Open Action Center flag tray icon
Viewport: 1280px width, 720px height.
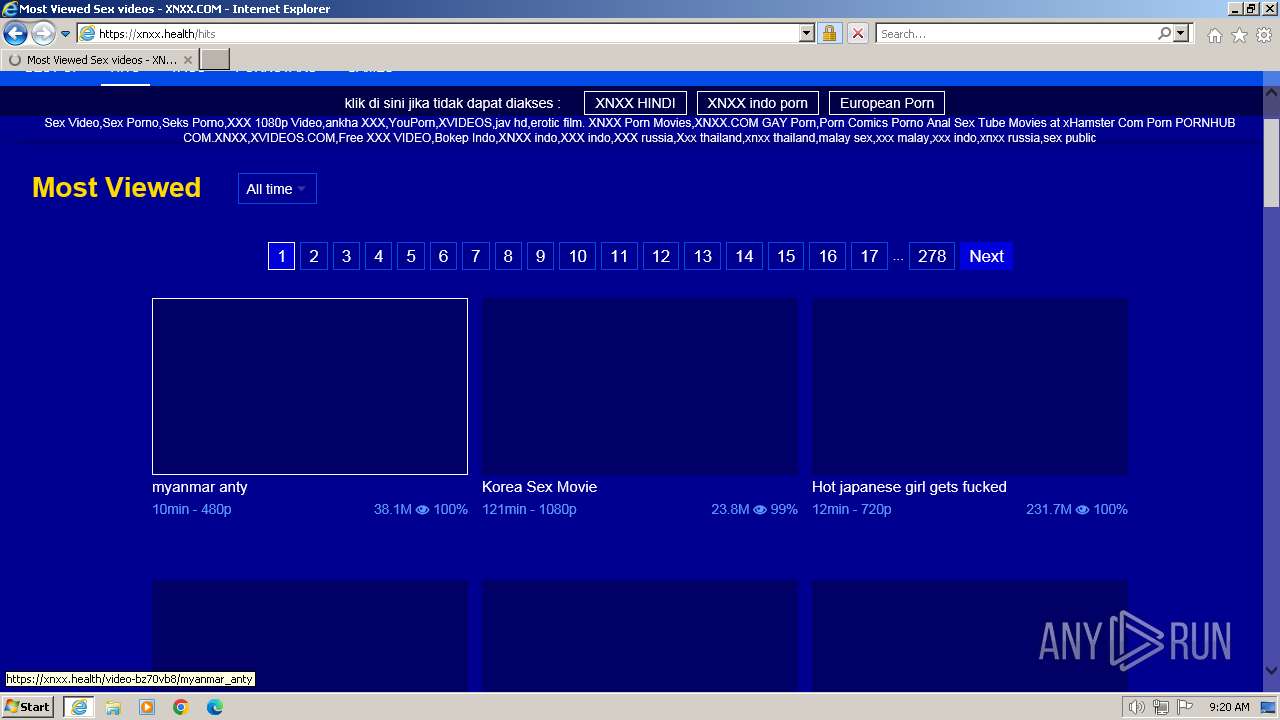coord(1185,707)
